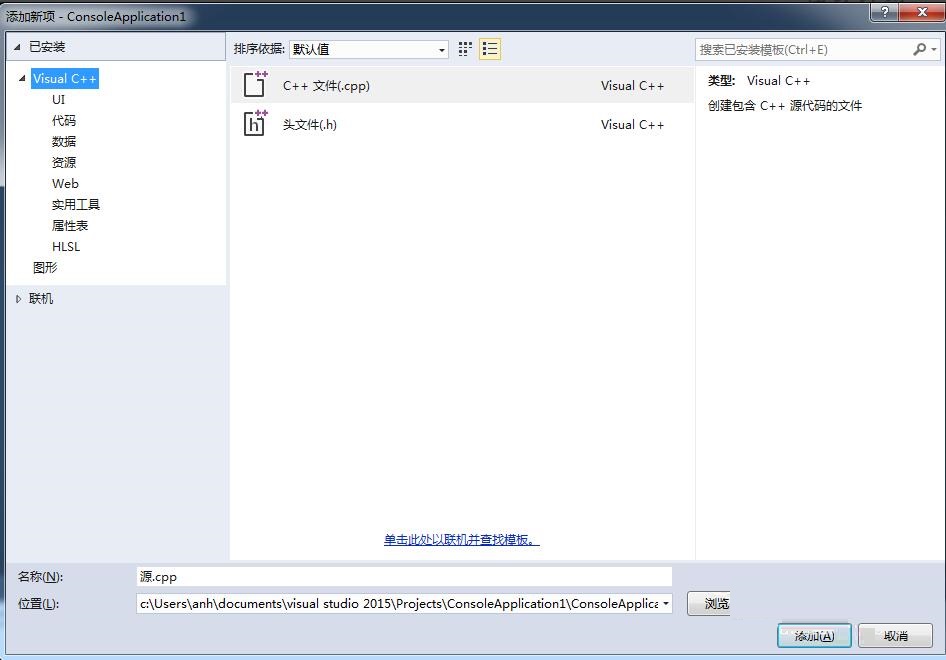Collapse the 已安装 section

(17, 47)
